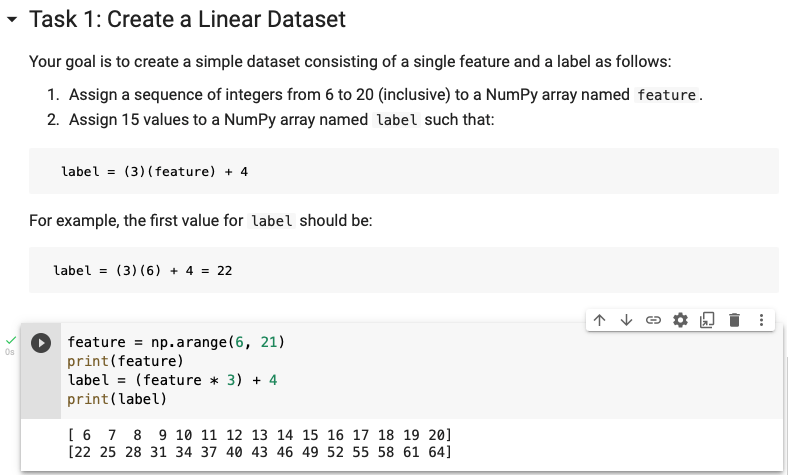Delete the code cell
The image size is (788, 475).
pos(734,320)
